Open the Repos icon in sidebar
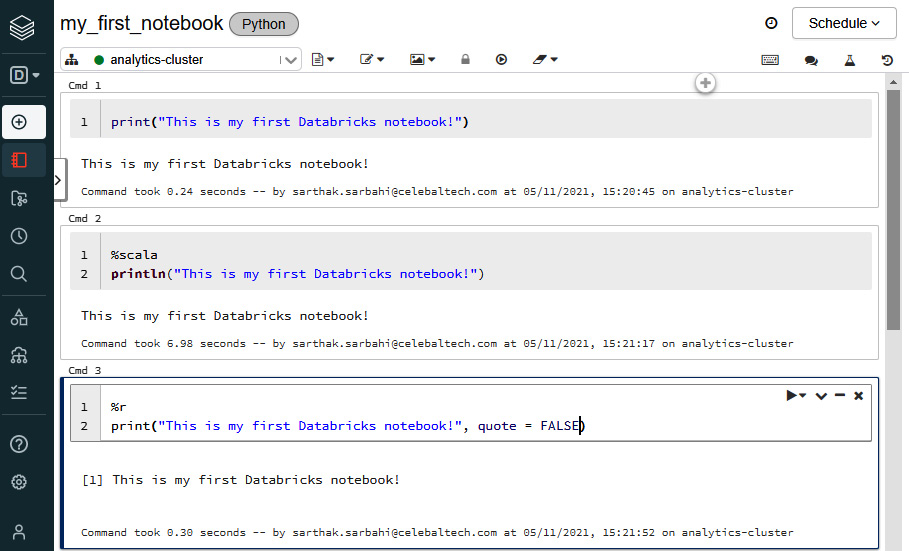909x551 pixels. pyautogui.click(x=19, y=198)
